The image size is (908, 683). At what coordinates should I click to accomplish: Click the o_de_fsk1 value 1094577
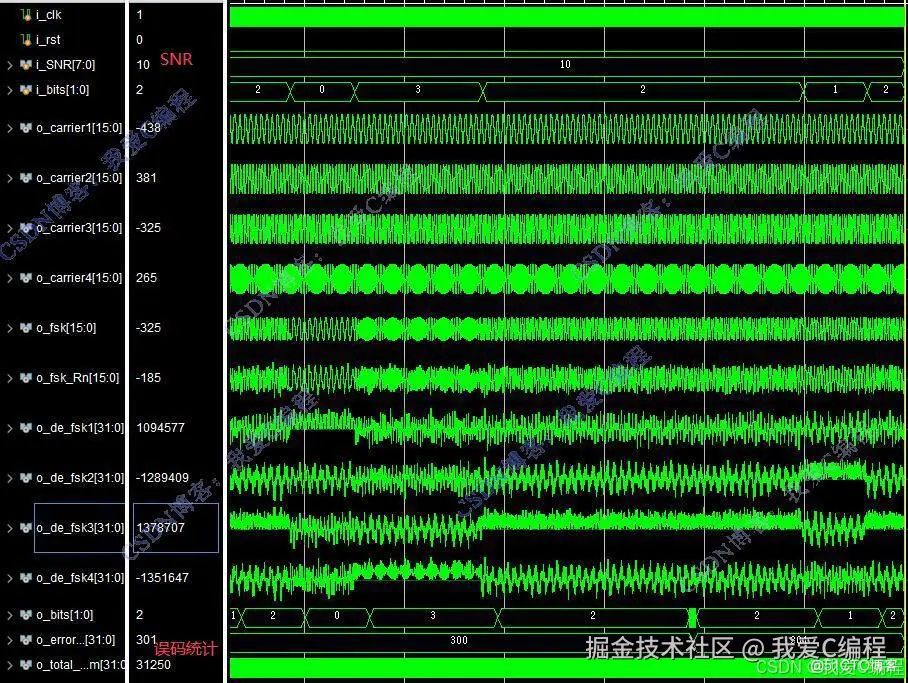point(160,428)
